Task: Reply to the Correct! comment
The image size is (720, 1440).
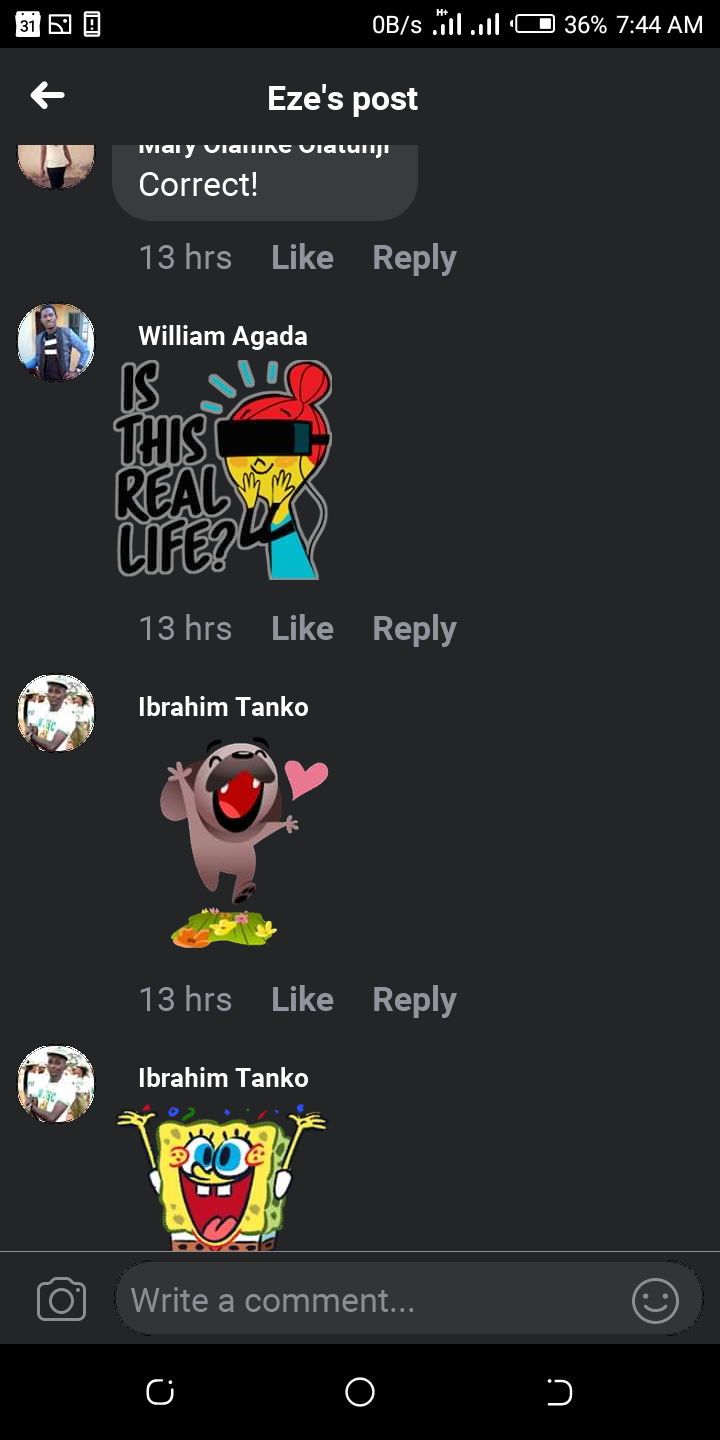Action: coord(414,258)
